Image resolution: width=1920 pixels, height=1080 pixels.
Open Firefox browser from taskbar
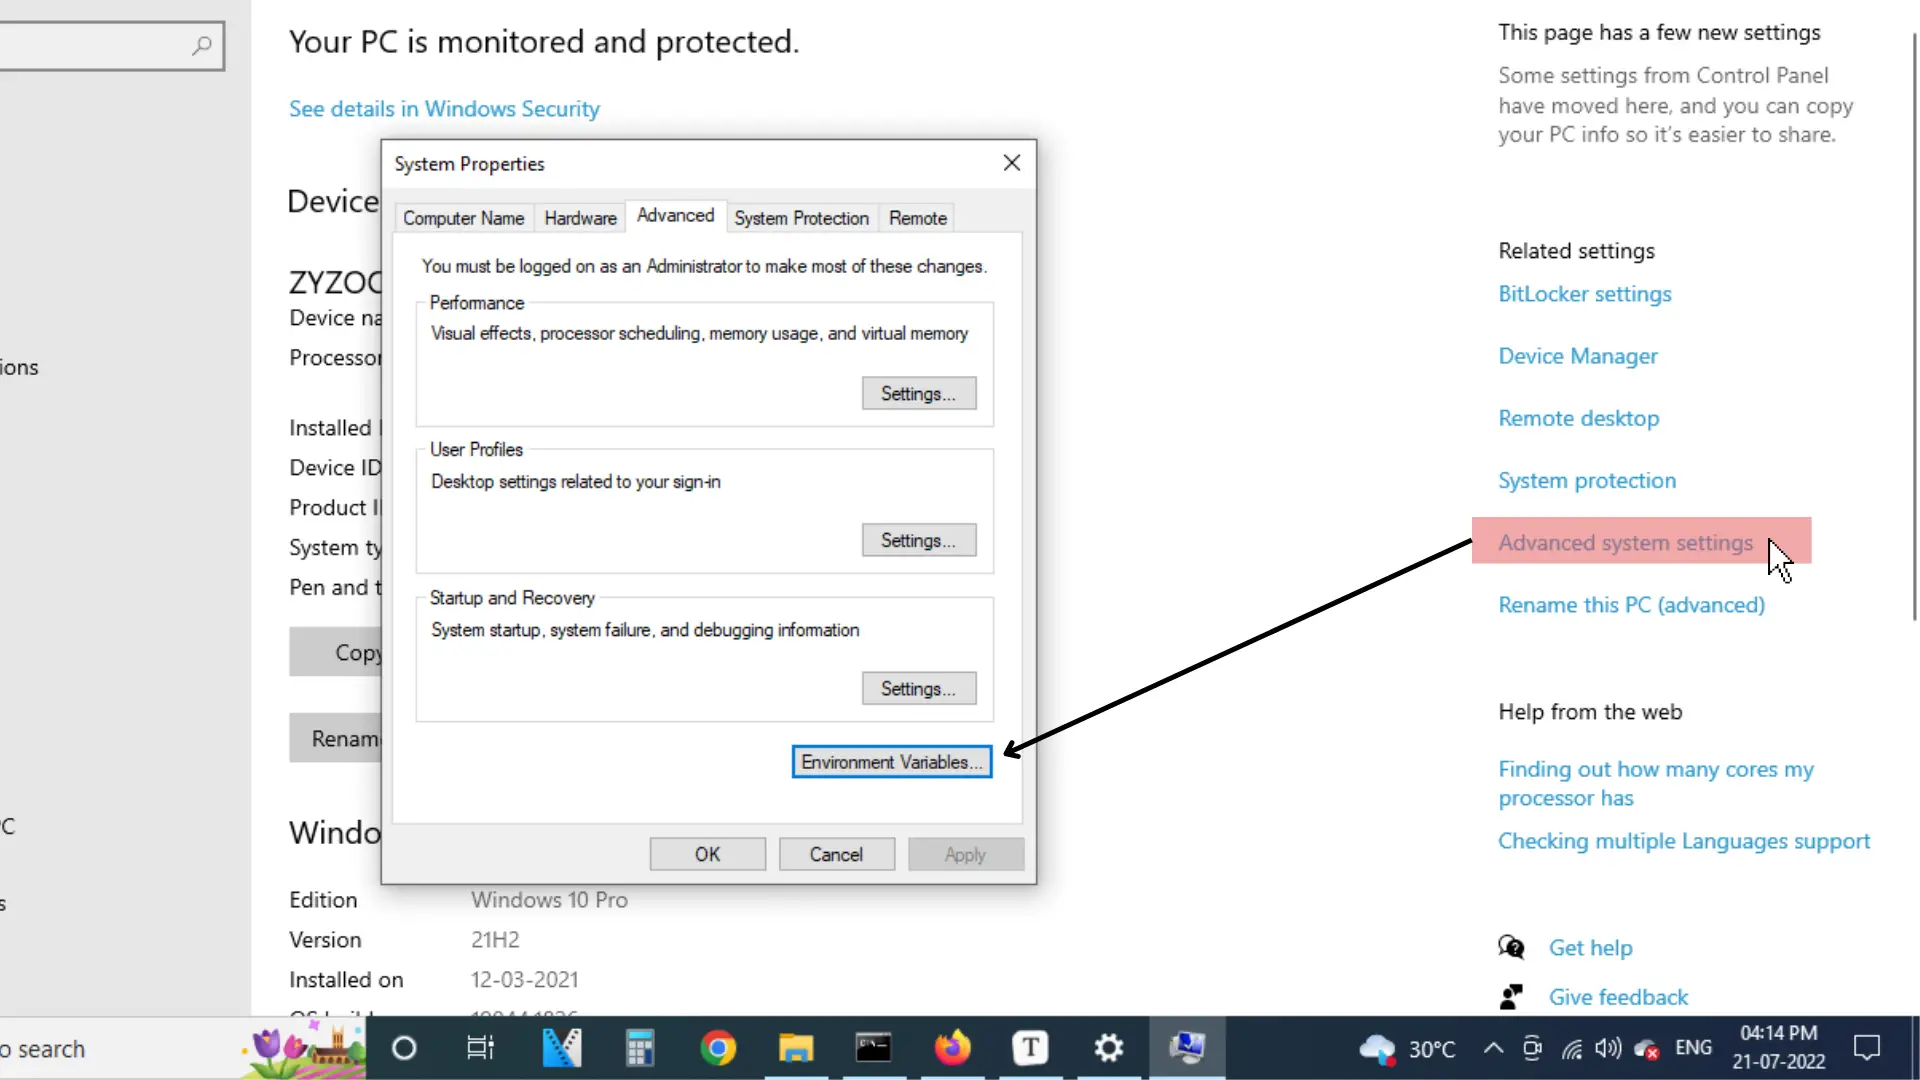tap(952, 1047)
